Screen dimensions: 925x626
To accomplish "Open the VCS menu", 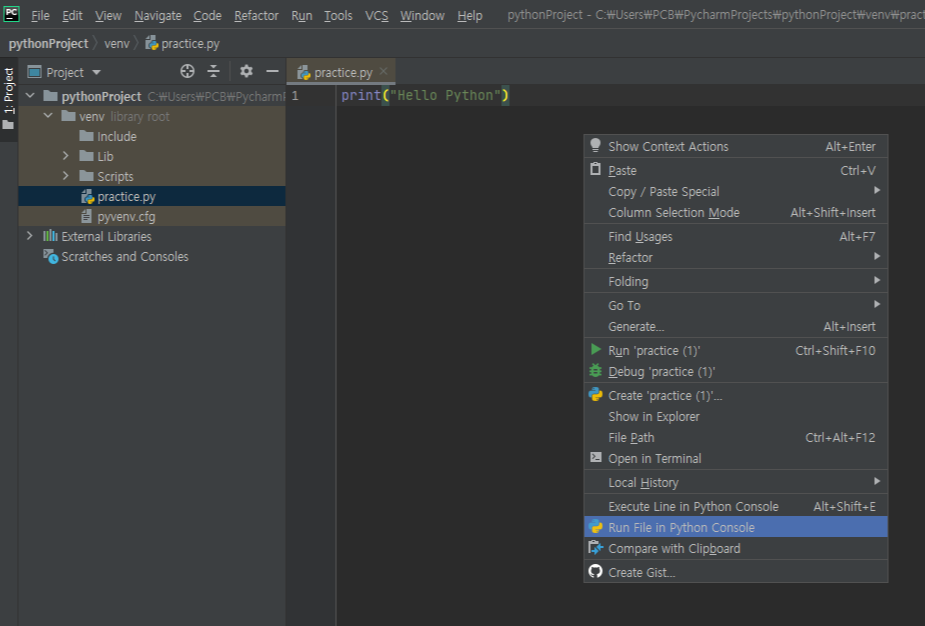I will click(x=376, y=15).
